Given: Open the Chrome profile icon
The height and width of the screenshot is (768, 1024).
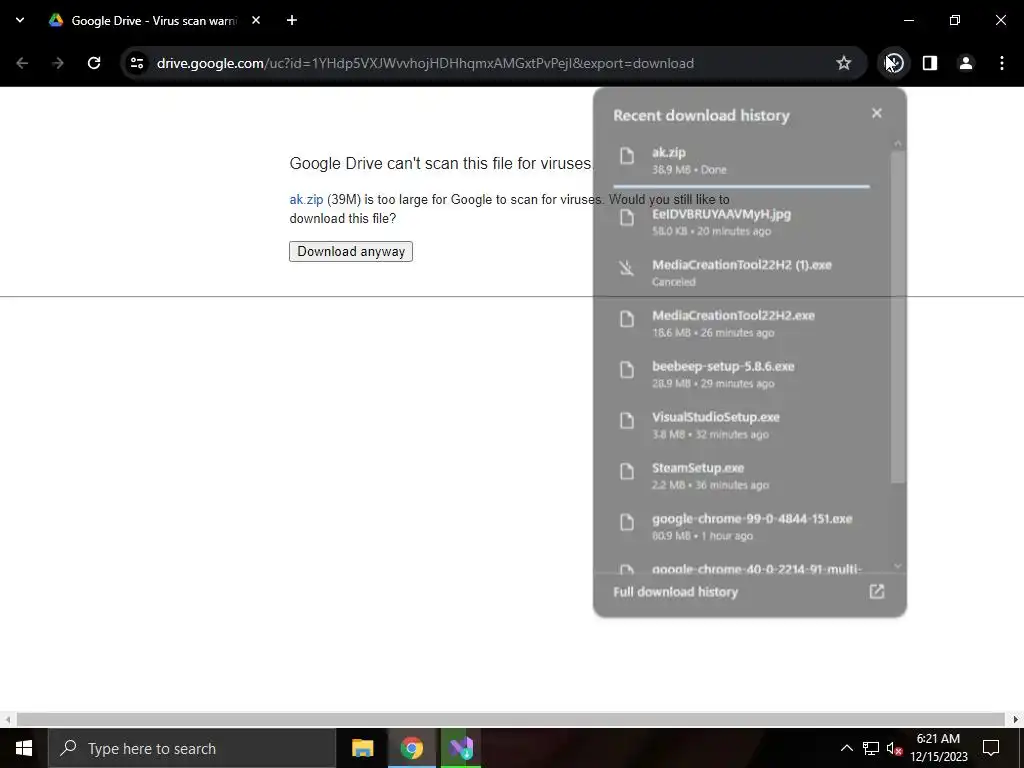Looking at the screenshot, I should coord(966,63).
